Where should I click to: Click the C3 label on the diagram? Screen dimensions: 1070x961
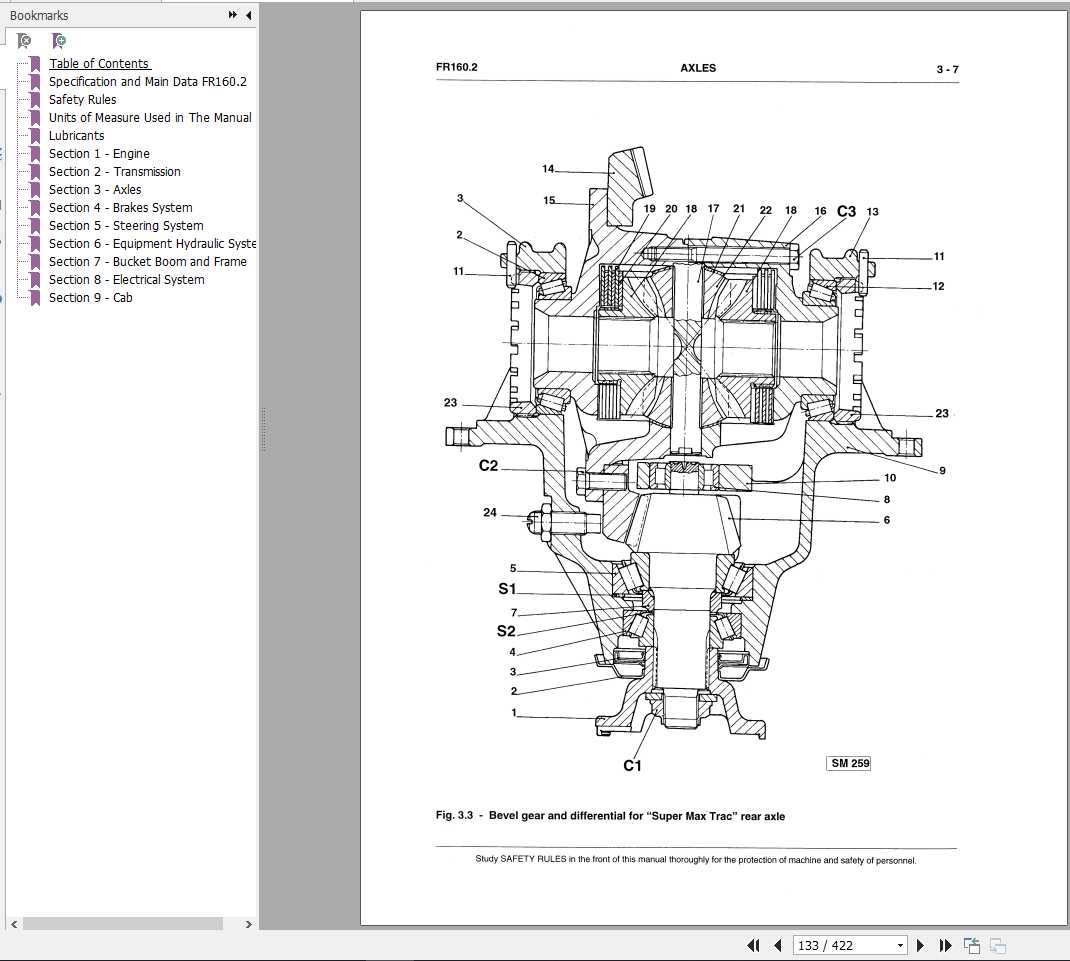pos(846,212)
